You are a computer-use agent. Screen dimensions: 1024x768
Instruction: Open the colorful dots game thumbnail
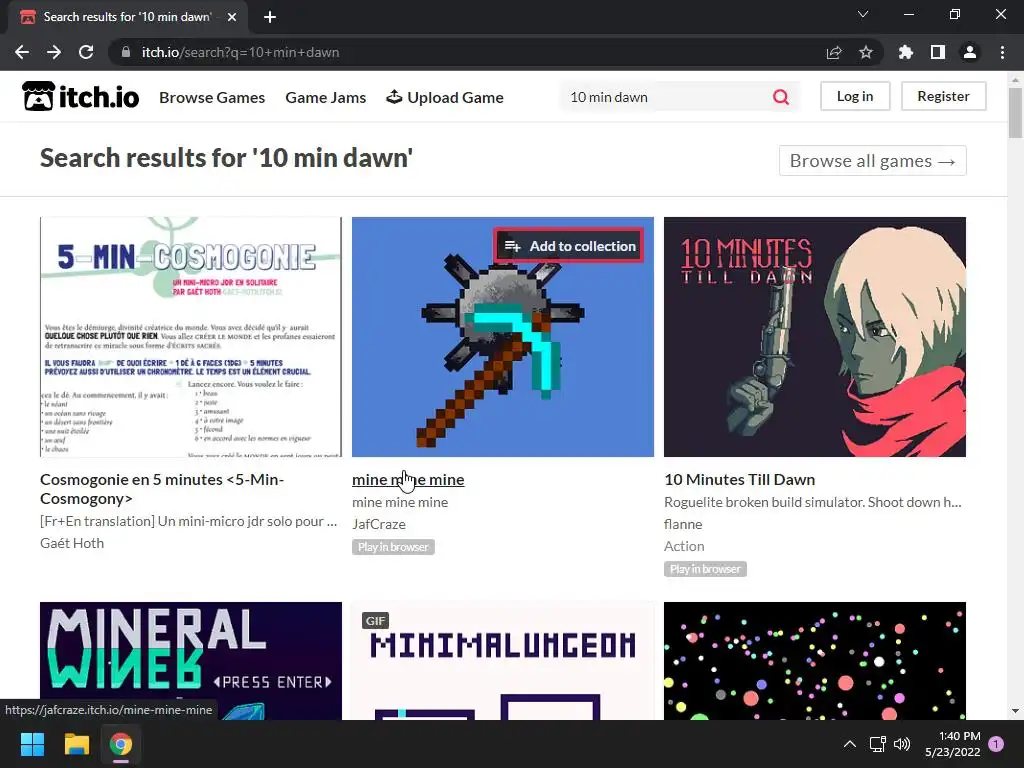pos(815,661)
